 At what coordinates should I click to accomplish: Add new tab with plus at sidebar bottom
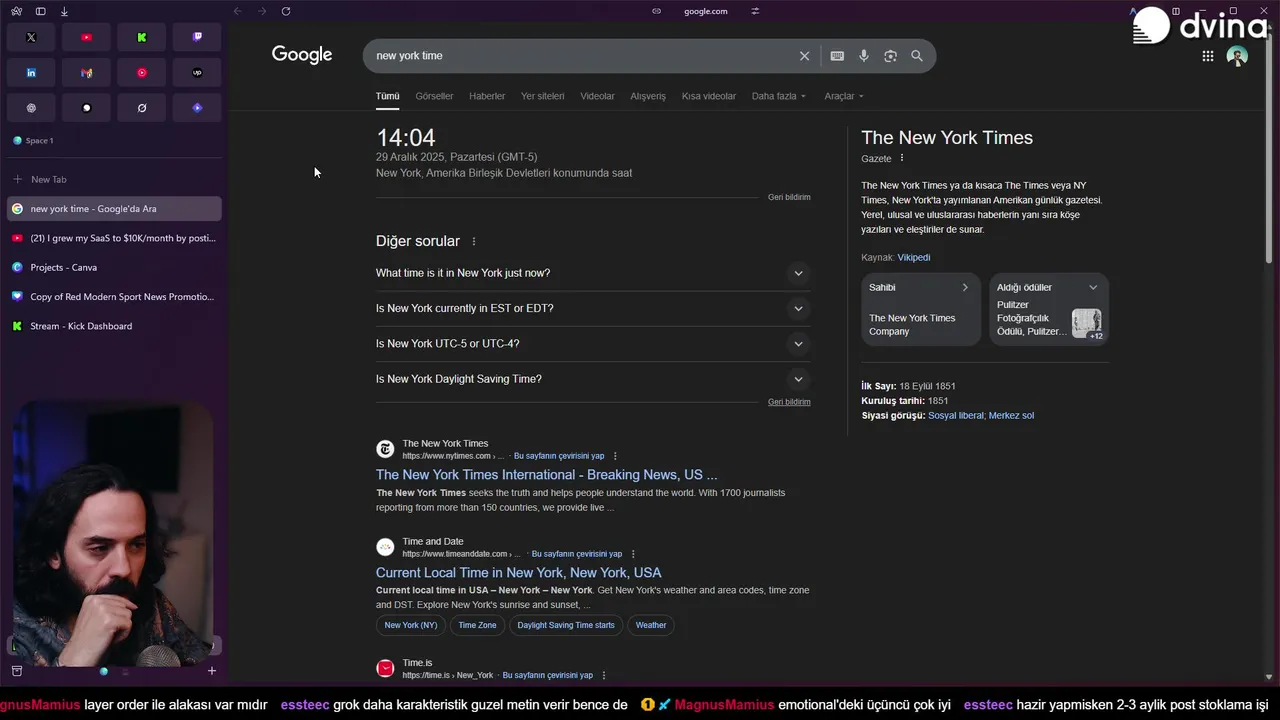(211, 671)
